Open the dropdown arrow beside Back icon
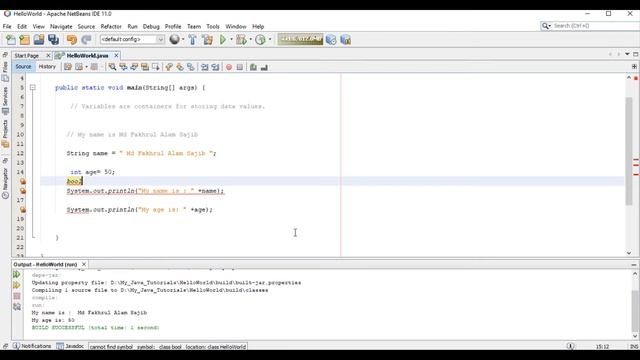 (x=86, y=67)
